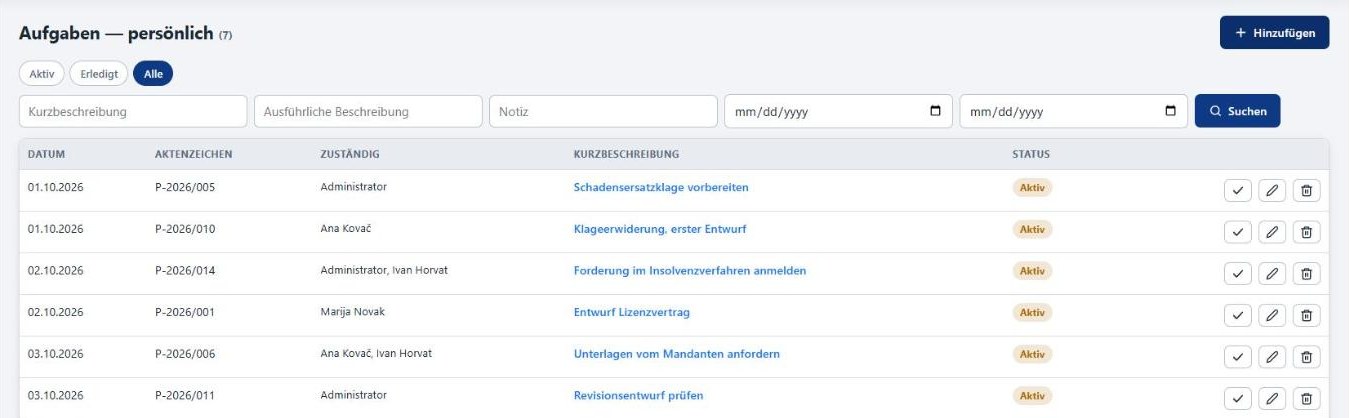Click the ZUSTÄNDIG column header
This screenshot has width=1349, height=418.
350,154
